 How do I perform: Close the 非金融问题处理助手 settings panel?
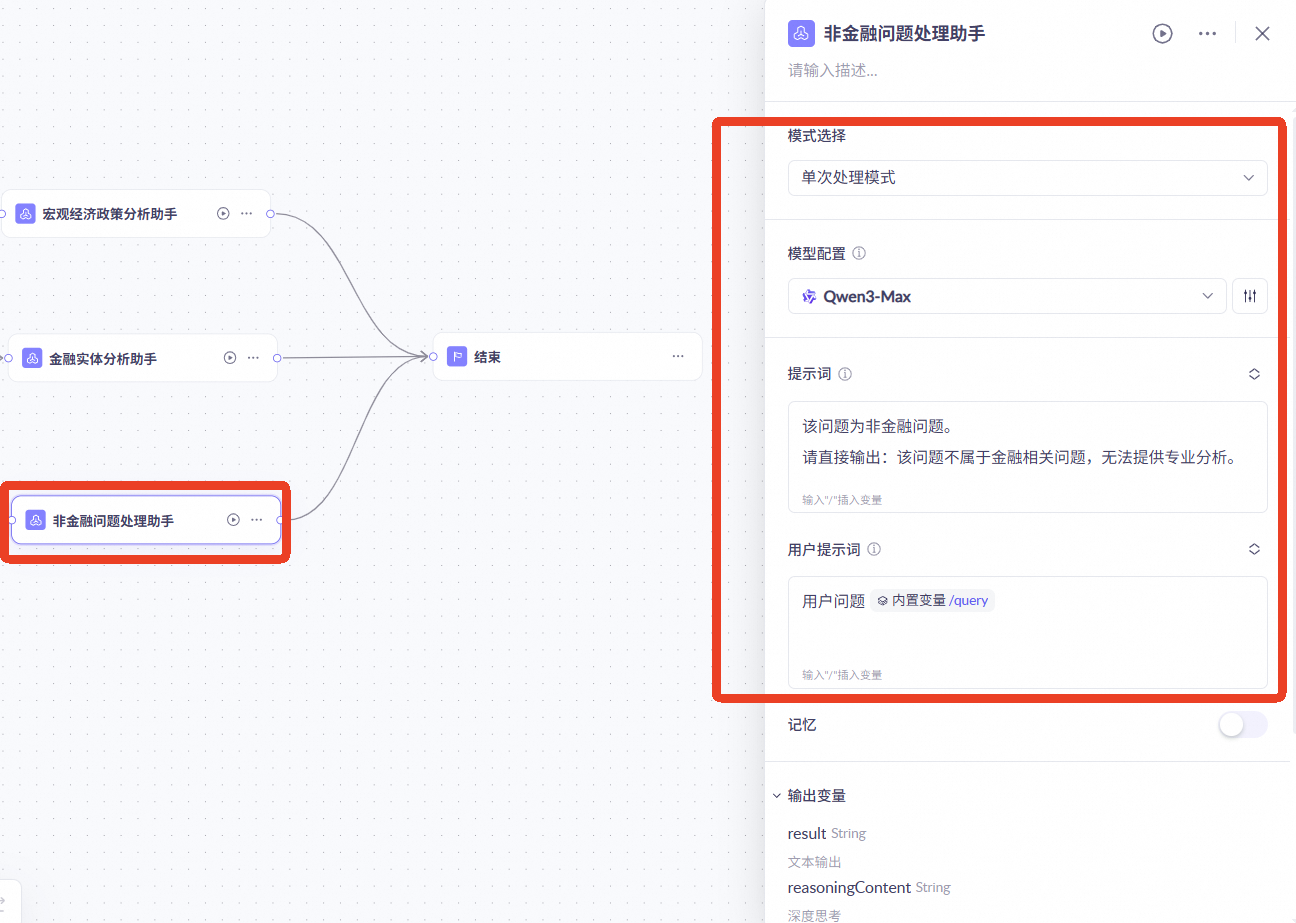pos(1262,33)
